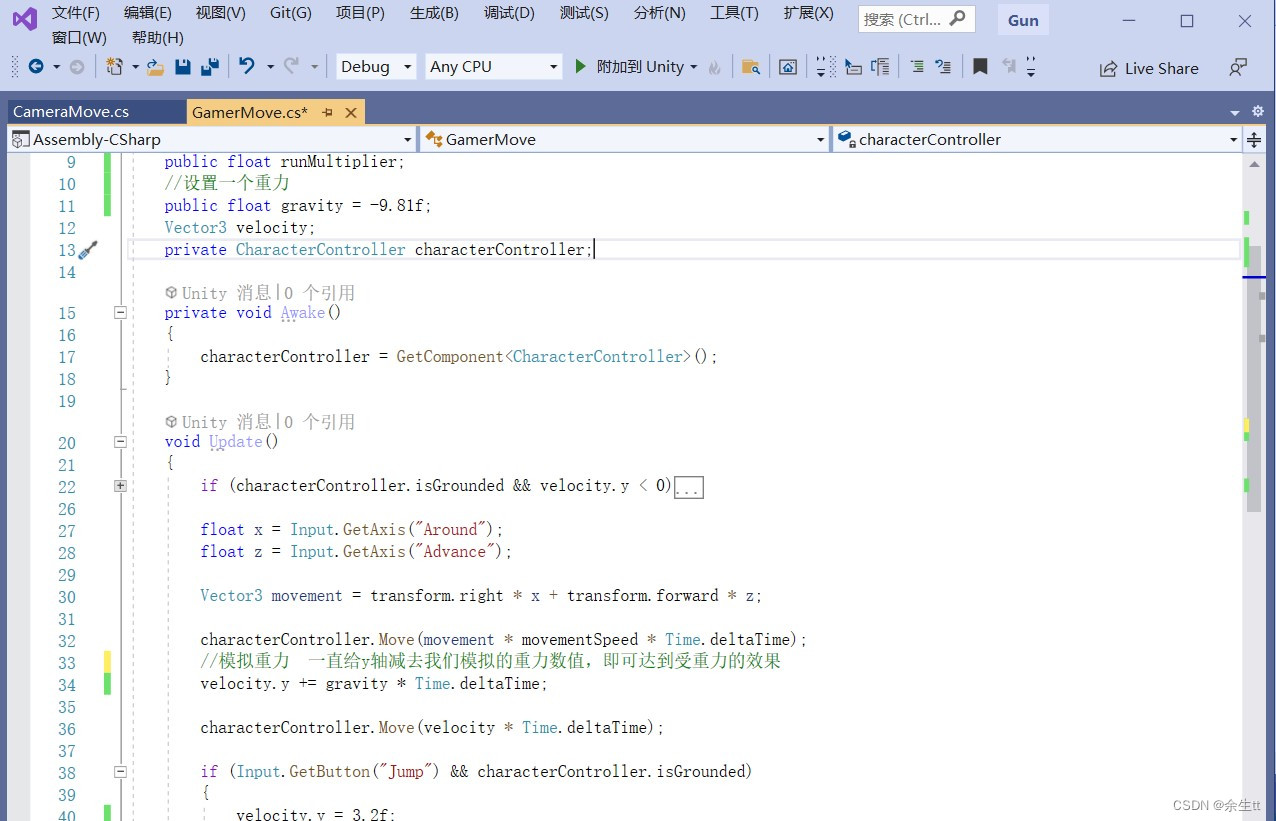
Task: Click the Live Share icon button
Action: (1149, 68)
